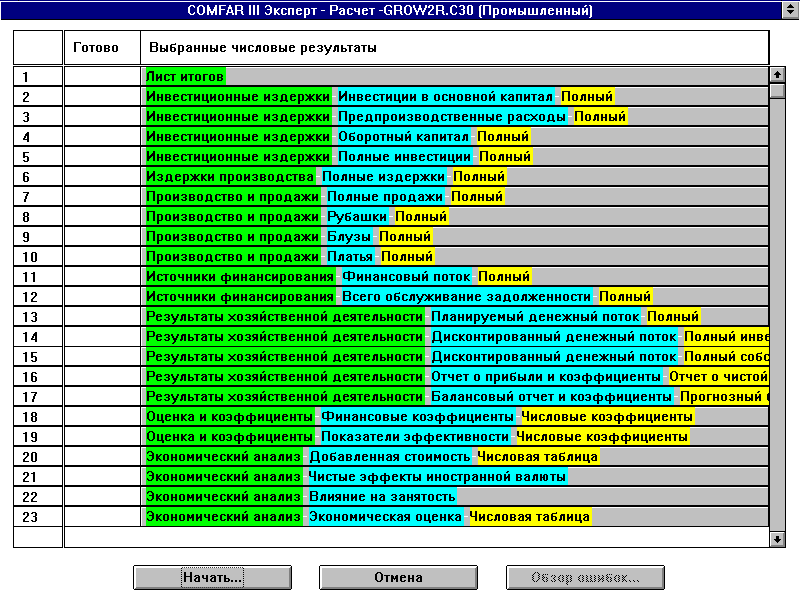This screenshot has width=800, height=600.
Task: Select Экономическая оценка entry
Action: [x=386, y=517]
